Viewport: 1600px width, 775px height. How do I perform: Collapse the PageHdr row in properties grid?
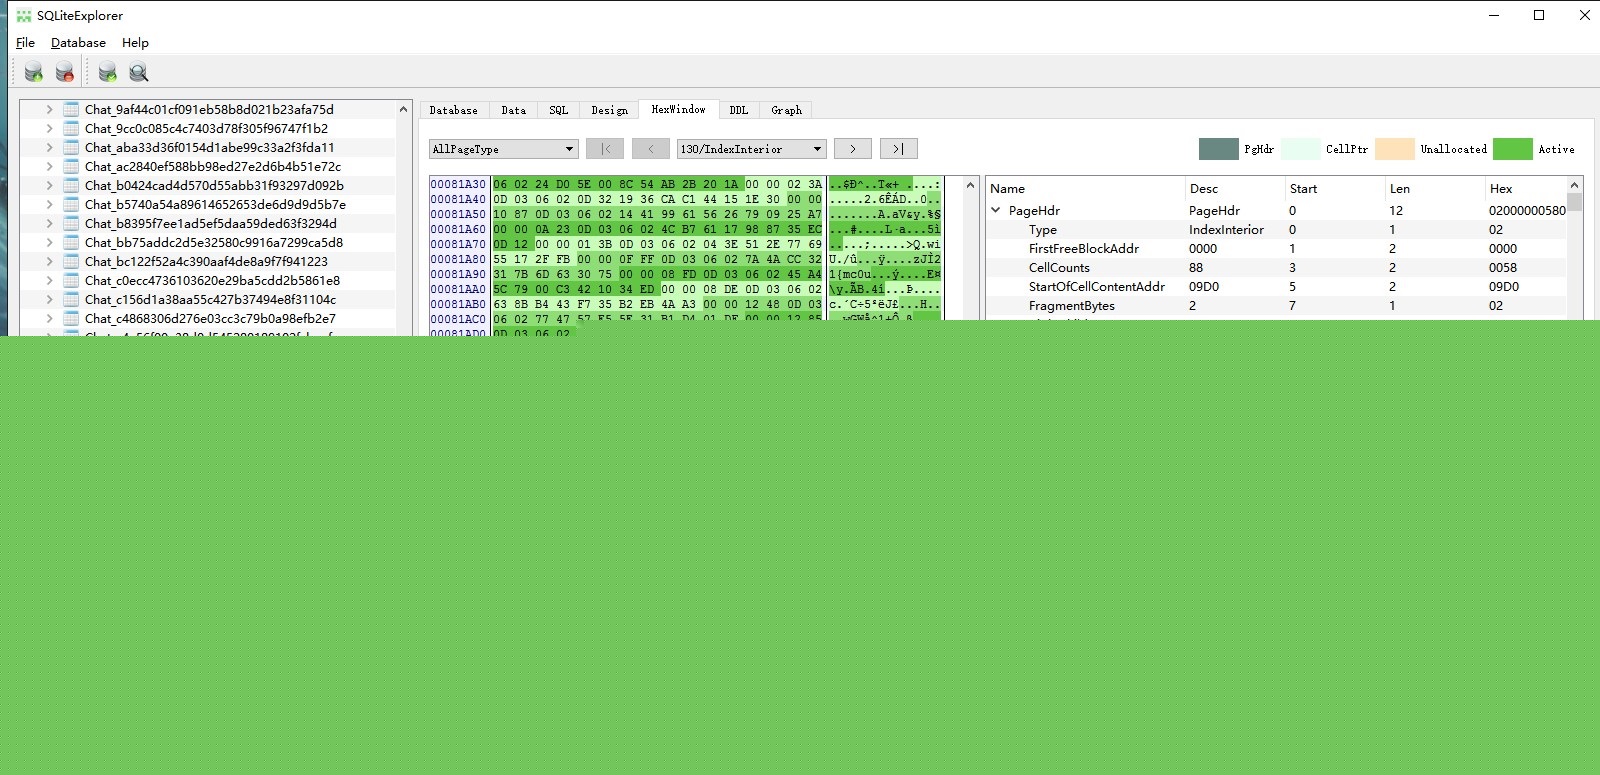996,211
